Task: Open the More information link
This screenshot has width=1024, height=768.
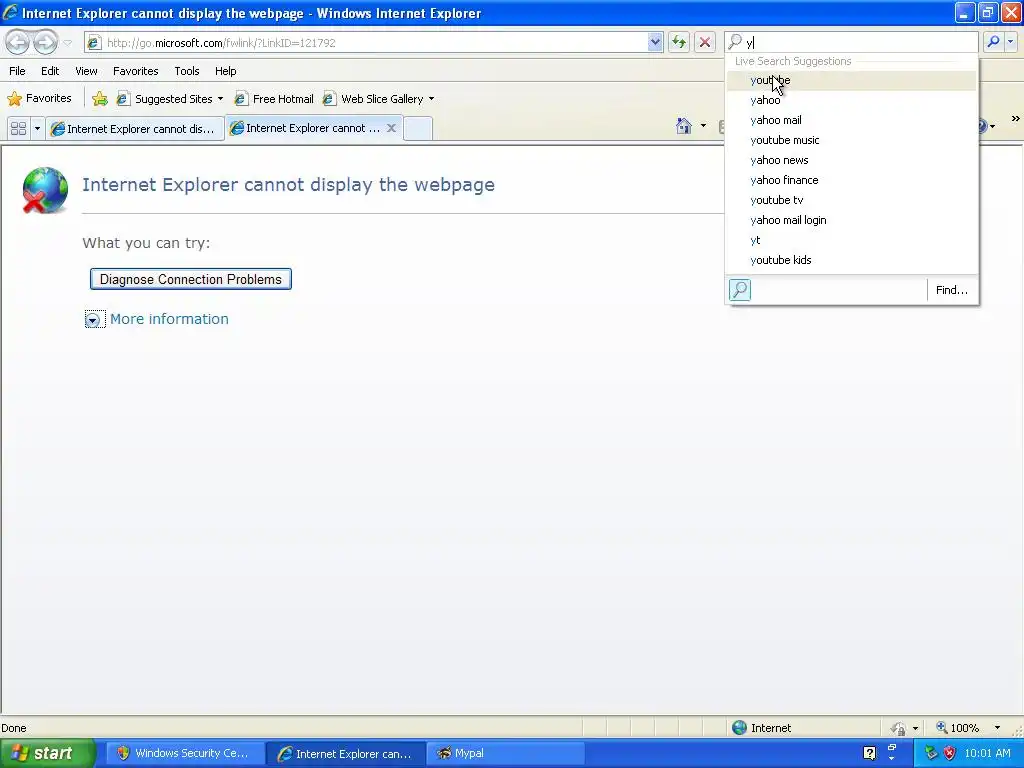Action: pos(169,319)
